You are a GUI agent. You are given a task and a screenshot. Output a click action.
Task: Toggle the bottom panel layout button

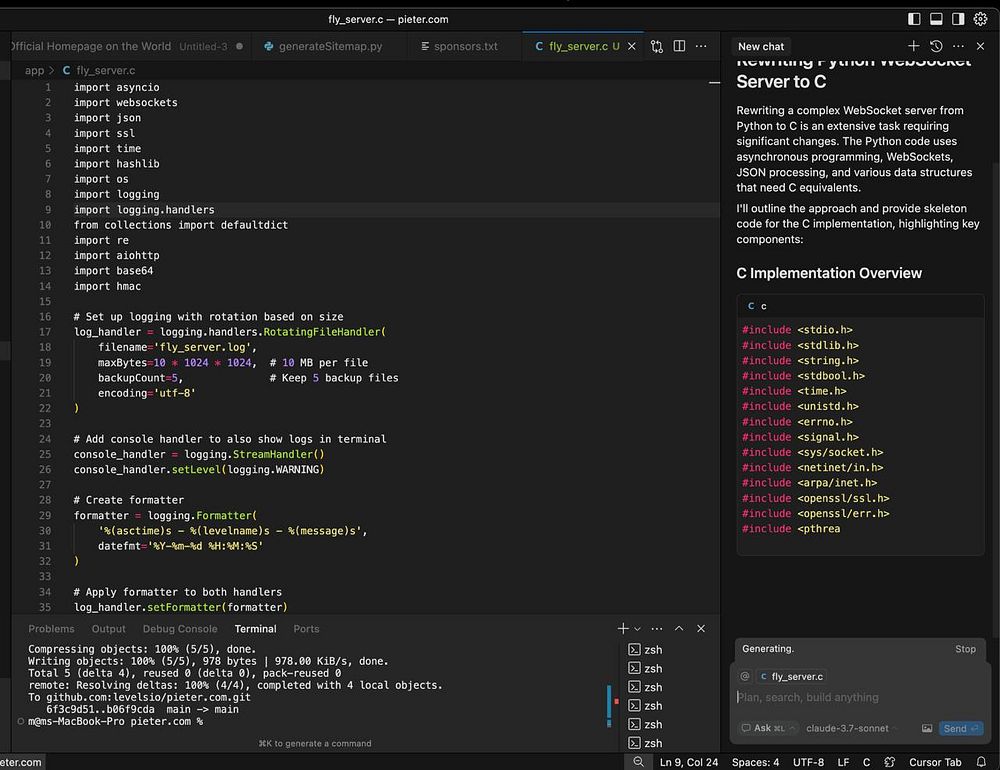(x=936, y=19)
